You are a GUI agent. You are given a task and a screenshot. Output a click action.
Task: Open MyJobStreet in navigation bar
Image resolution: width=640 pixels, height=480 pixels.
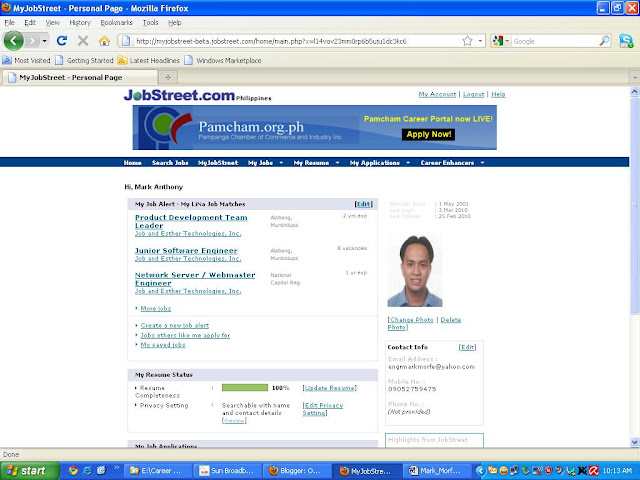(x=218, y=163)
